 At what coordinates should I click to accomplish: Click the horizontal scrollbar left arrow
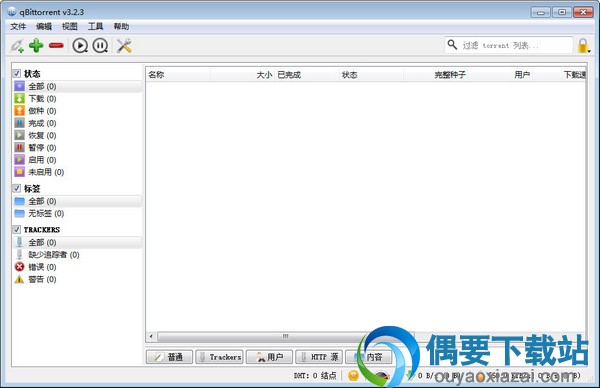click(152, 336)
